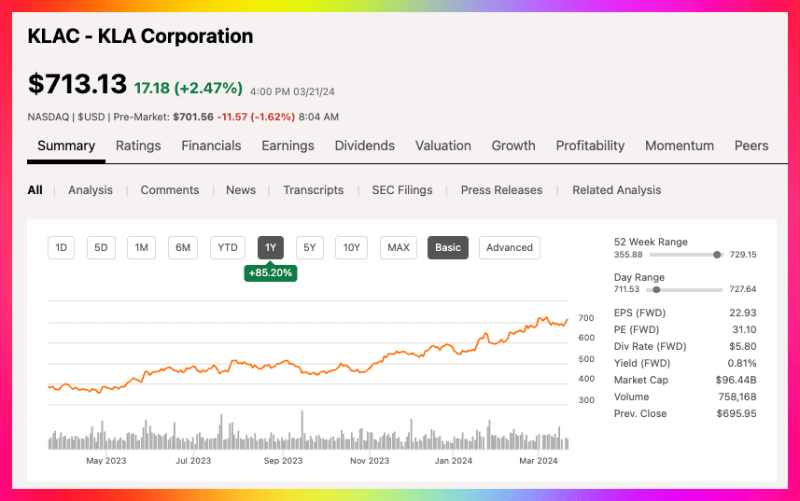Viewport: 800px width, 501px height.
Task: Show the 5Y chart
Action: pos(310,247)
